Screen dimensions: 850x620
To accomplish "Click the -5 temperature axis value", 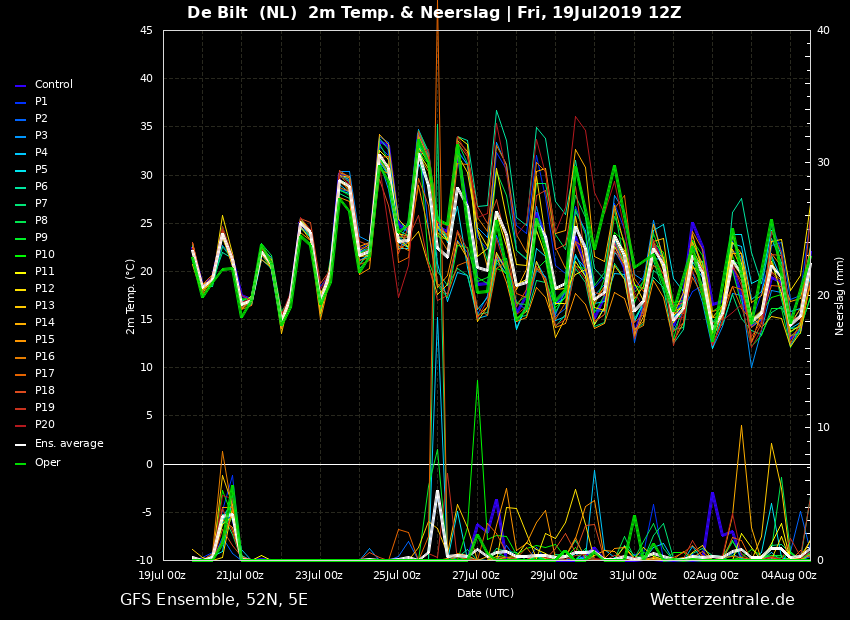I will pos(148,513).
